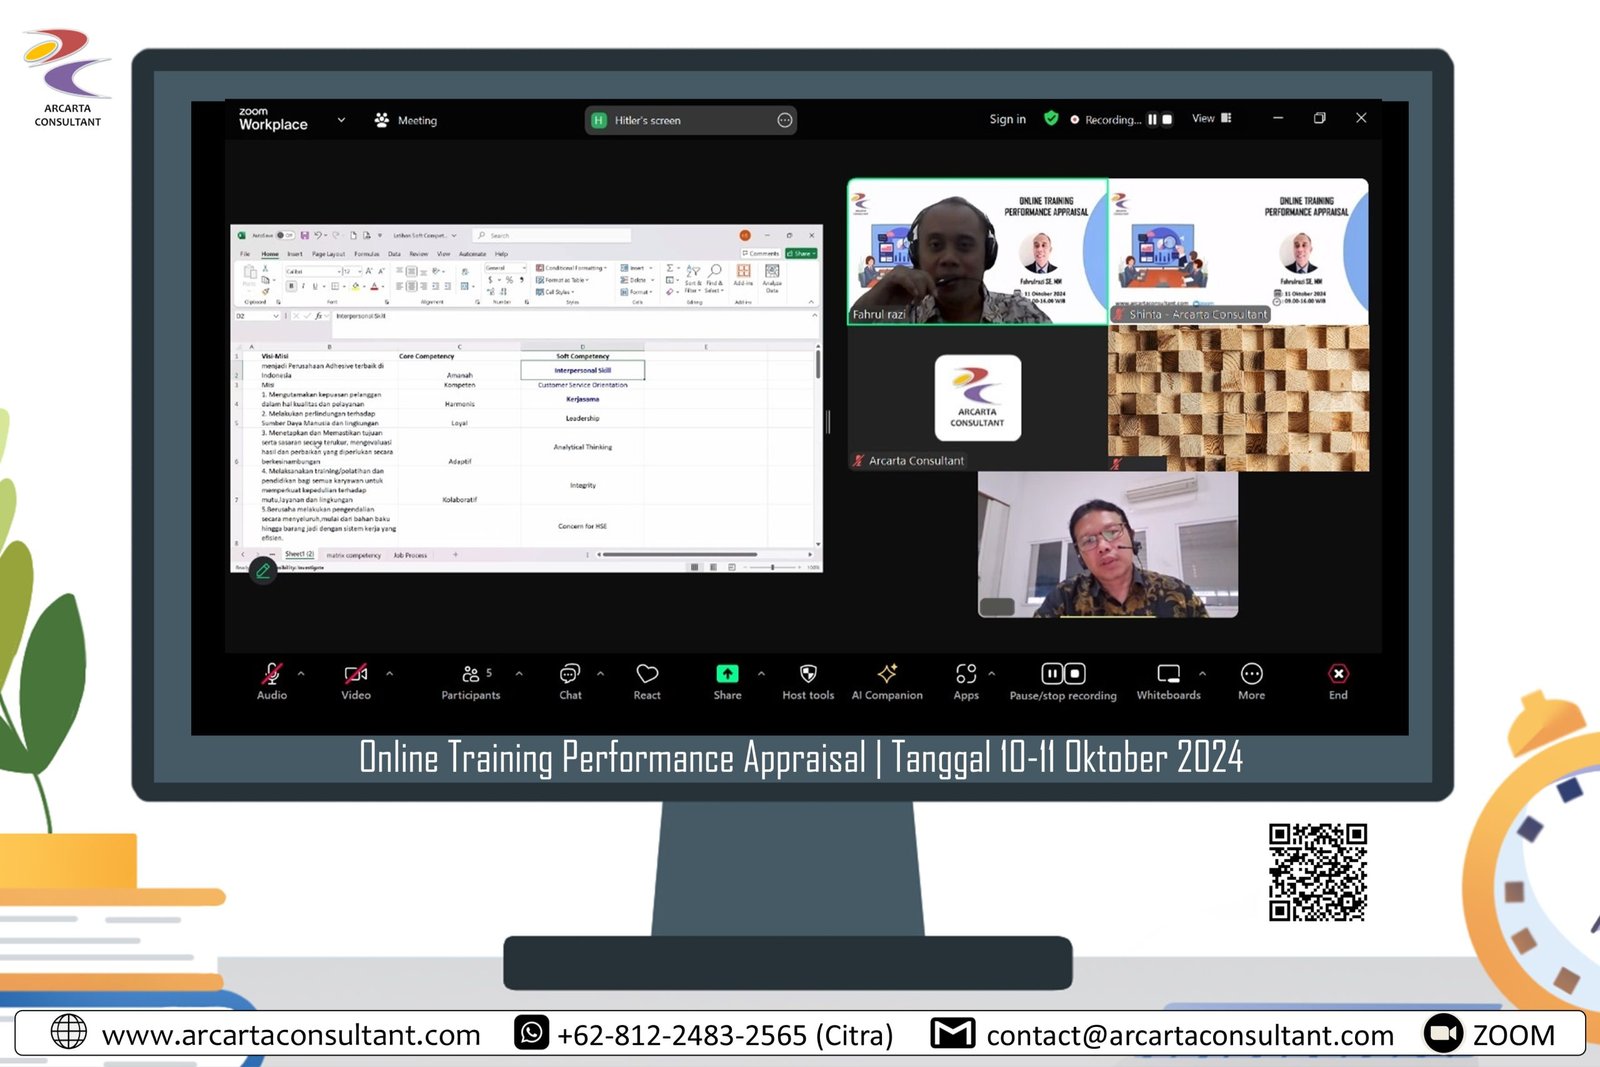1600x1067 pixels.
Task: Click the React heart icon
Action: (647, 675)
